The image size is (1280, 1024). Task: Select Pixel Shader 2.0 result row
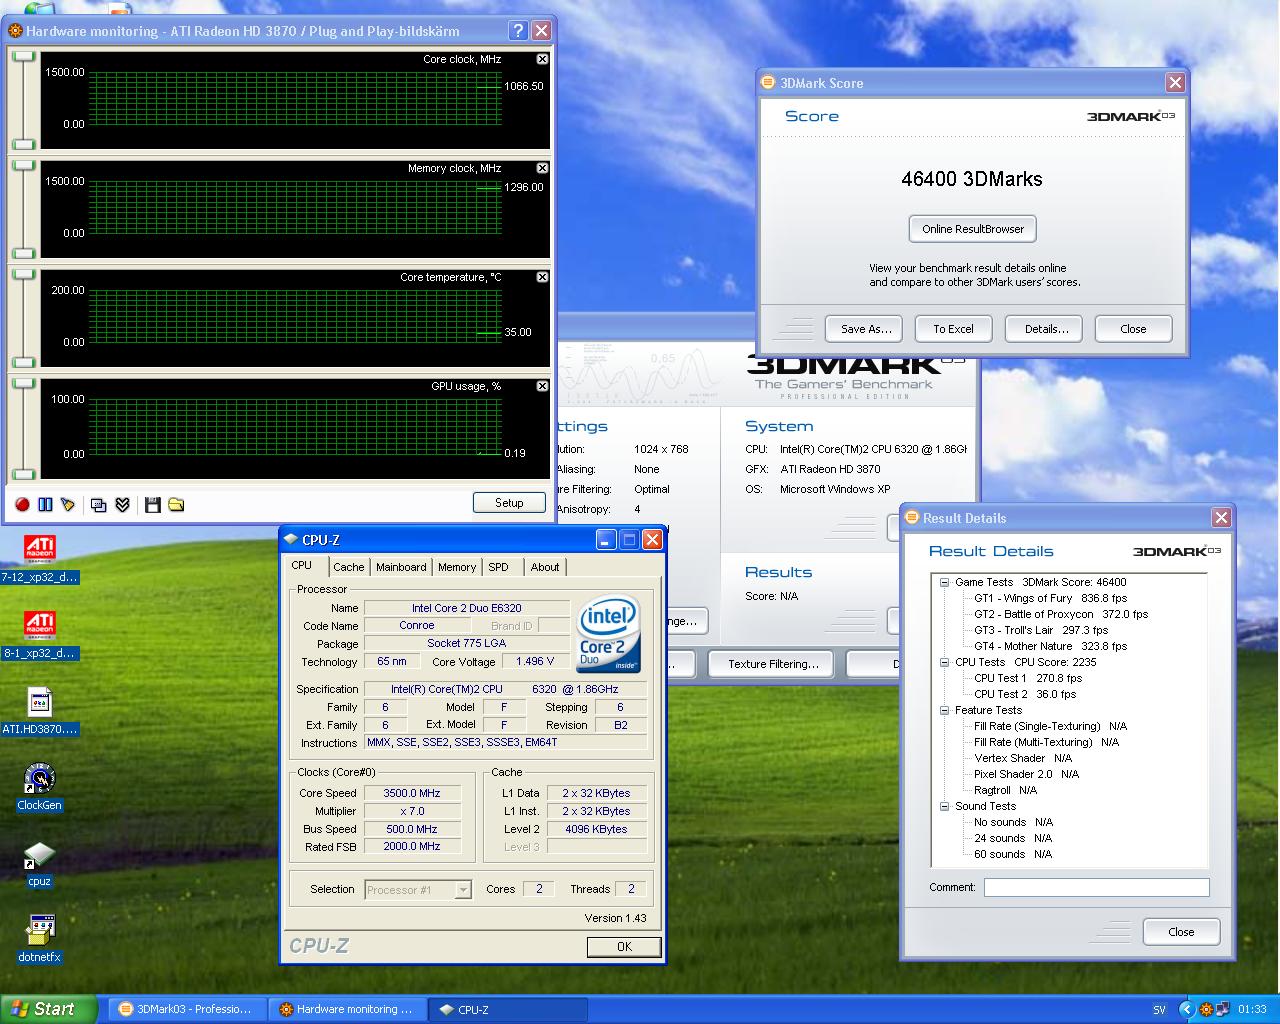(1026, 774)
